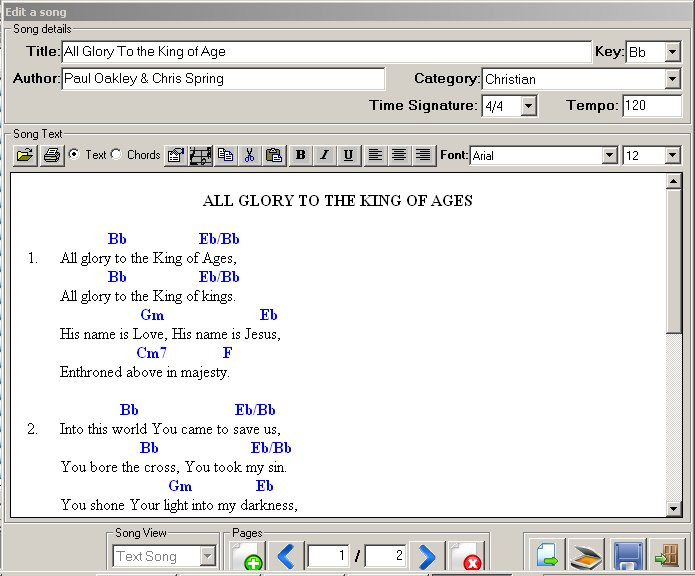Open the Song View dropdown

(x=207, y=556)
